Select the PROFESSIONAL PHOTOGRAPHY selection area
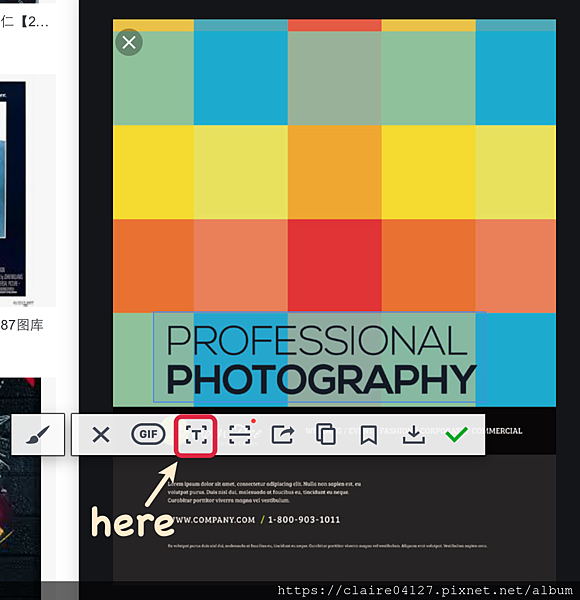The height and width of the screenshot is (600, 580). (319, 357)
